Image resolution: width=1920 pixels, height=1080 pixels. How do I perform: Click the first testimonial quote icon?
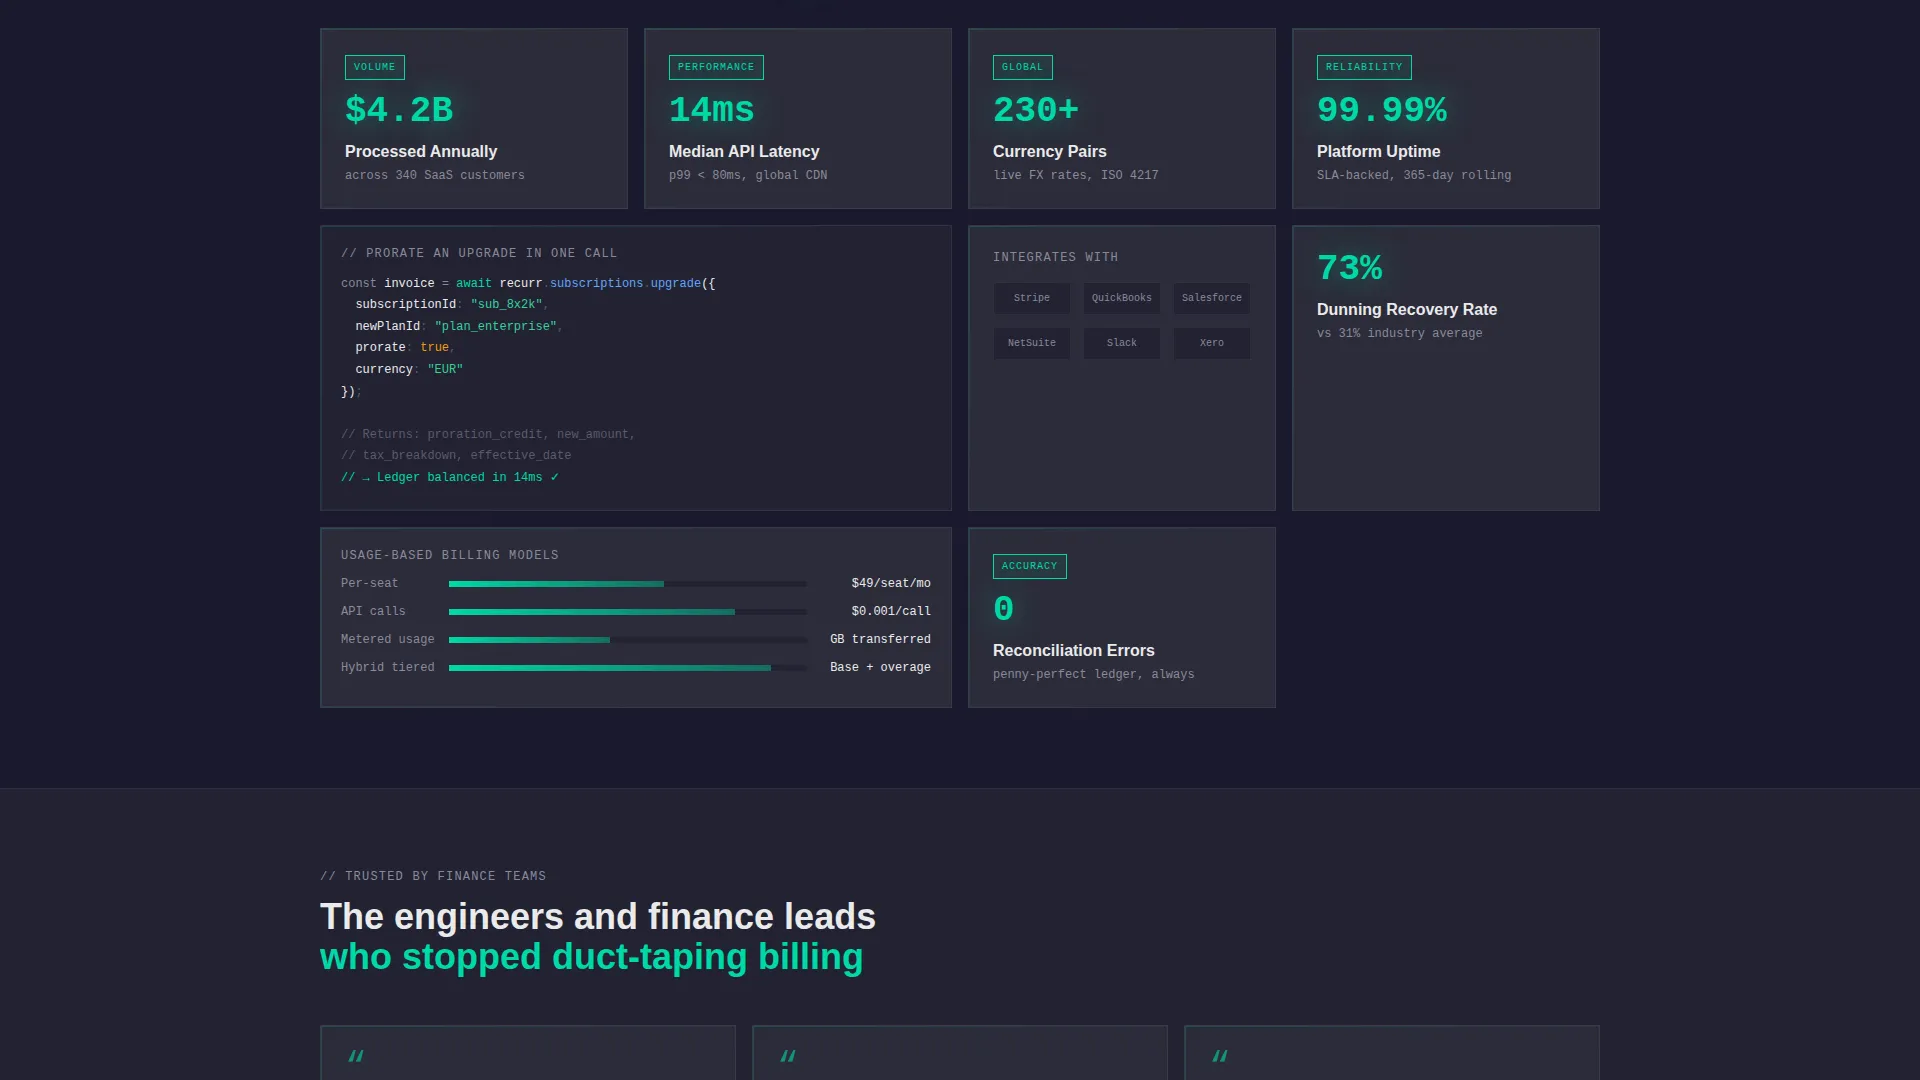point(355,1056)
